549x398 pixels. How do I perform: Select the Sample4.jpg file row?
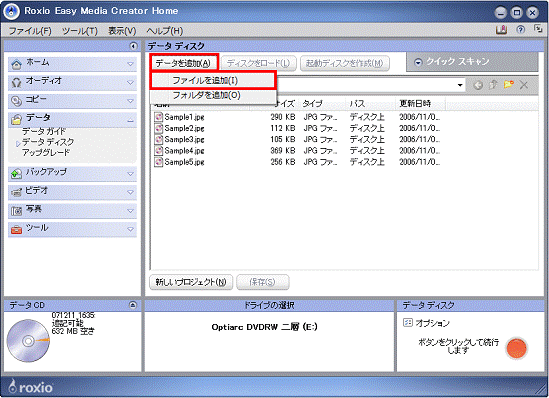click(297, 151)
